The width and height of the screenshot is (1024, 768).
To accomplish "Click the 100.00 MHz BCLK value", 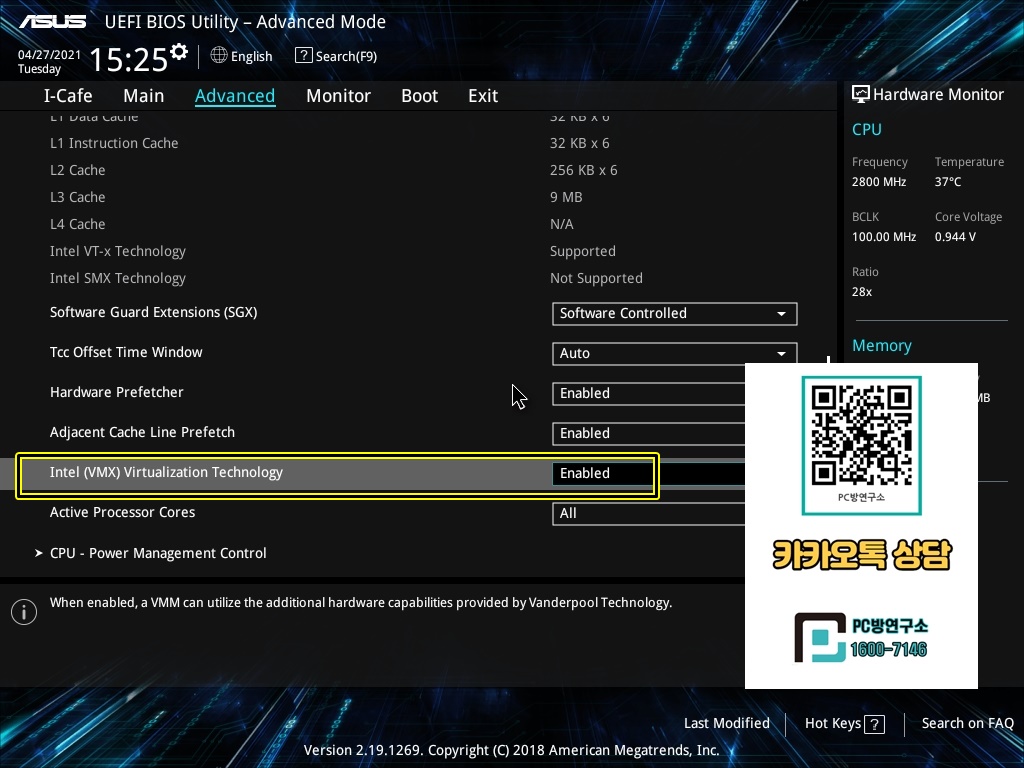I will (884, 237).
